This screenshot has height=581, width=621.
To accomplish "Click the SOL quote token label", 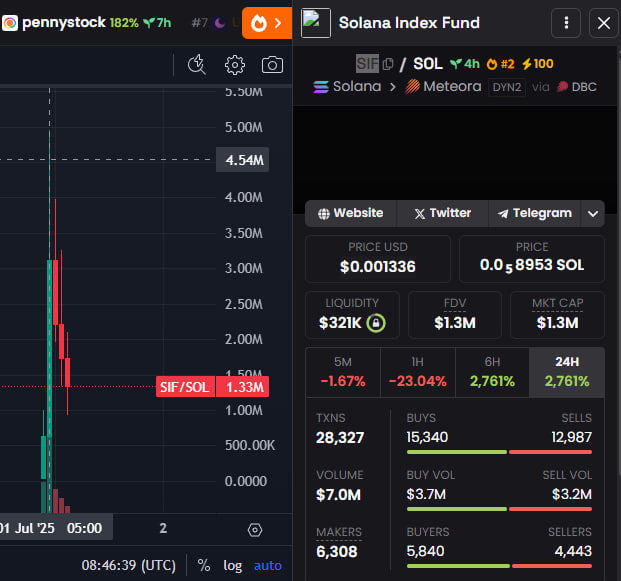I will (428, 63).
